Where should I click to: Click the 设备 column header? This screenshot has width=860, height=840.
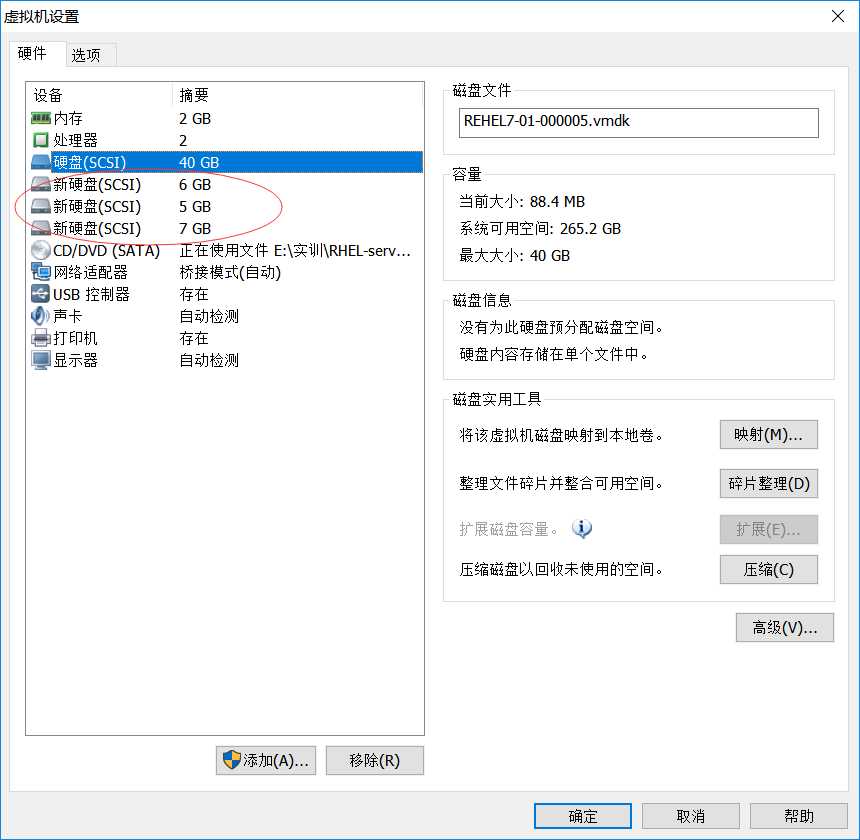(x=48, y=95)
